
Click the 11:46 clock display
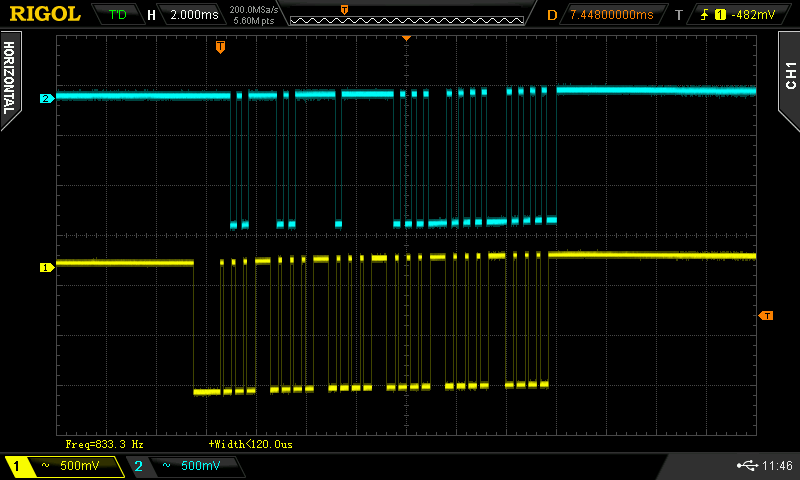point(777,465)
